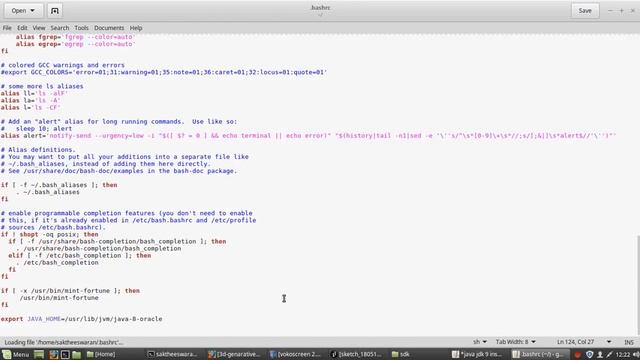This screenshot has height=360, width=640.
Task: Click the vertical scrollbar thumb
Action: tap(638, 284)
